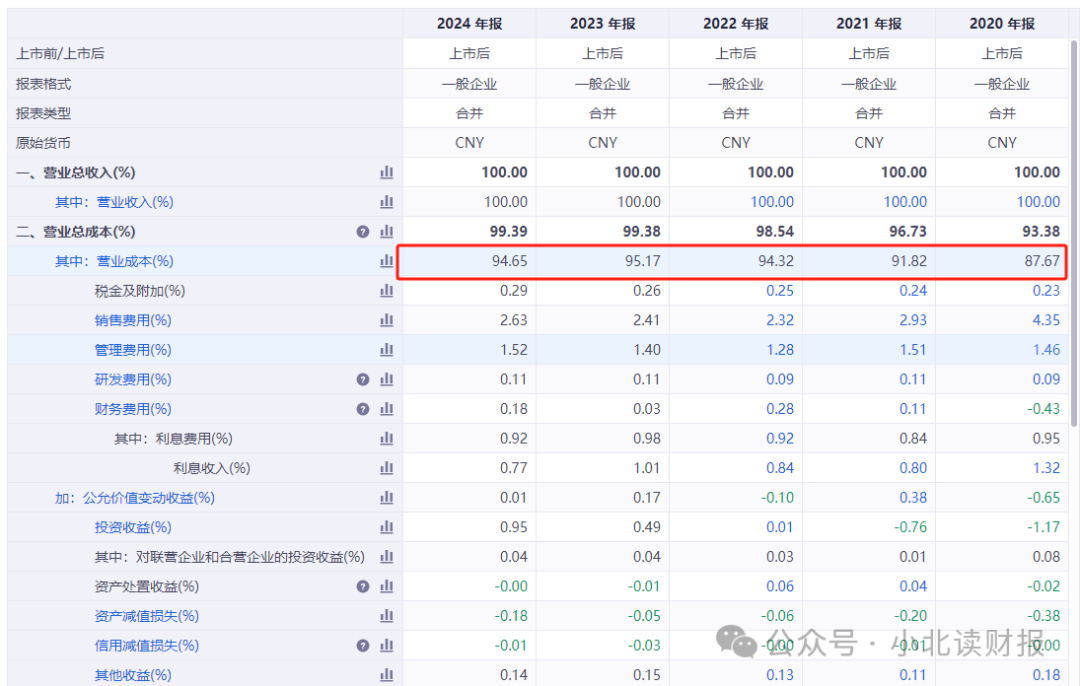Select the 2020 年报 column header
The image size is (1080, 686).
tap(1002, 23)
